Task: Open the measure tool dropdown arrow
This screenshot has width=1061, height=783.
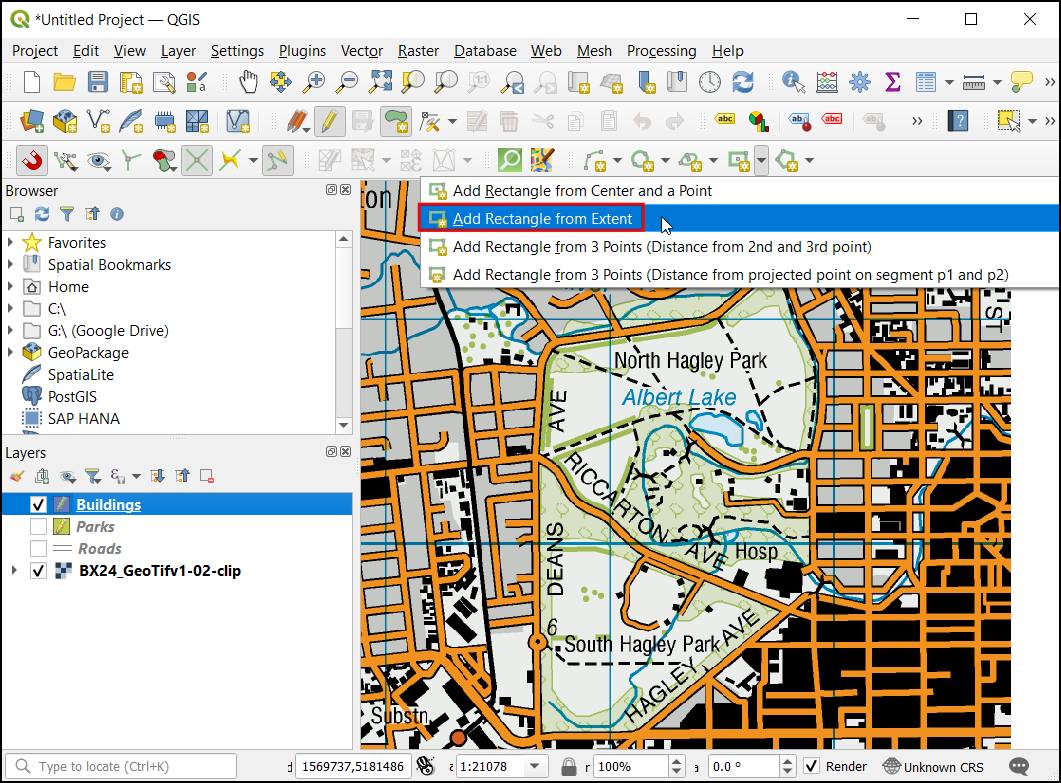Action: pyautogui.click(x=996, y=82)
